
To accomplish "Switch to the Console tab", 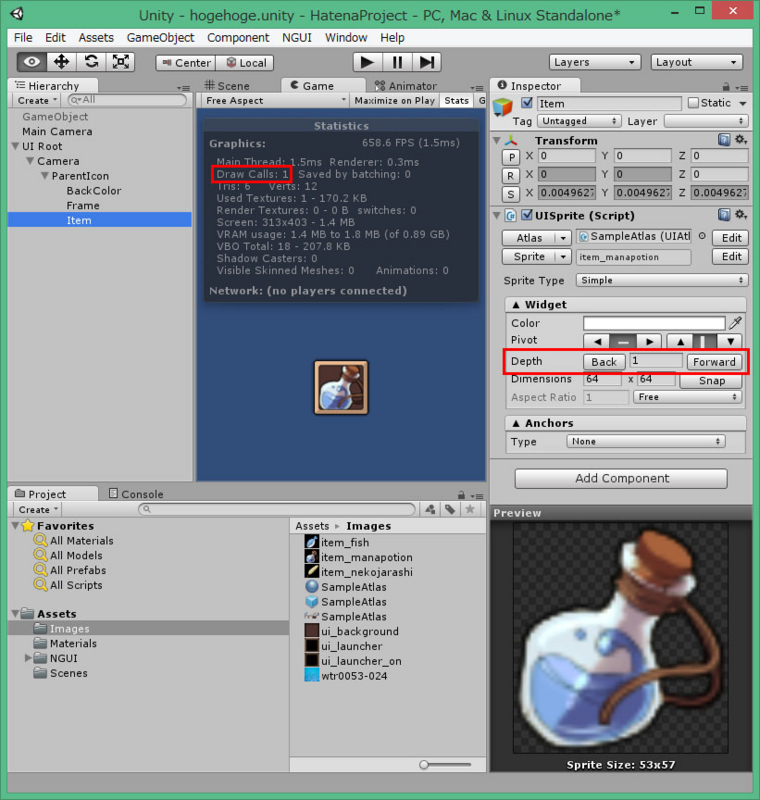I will coord(136,494).
